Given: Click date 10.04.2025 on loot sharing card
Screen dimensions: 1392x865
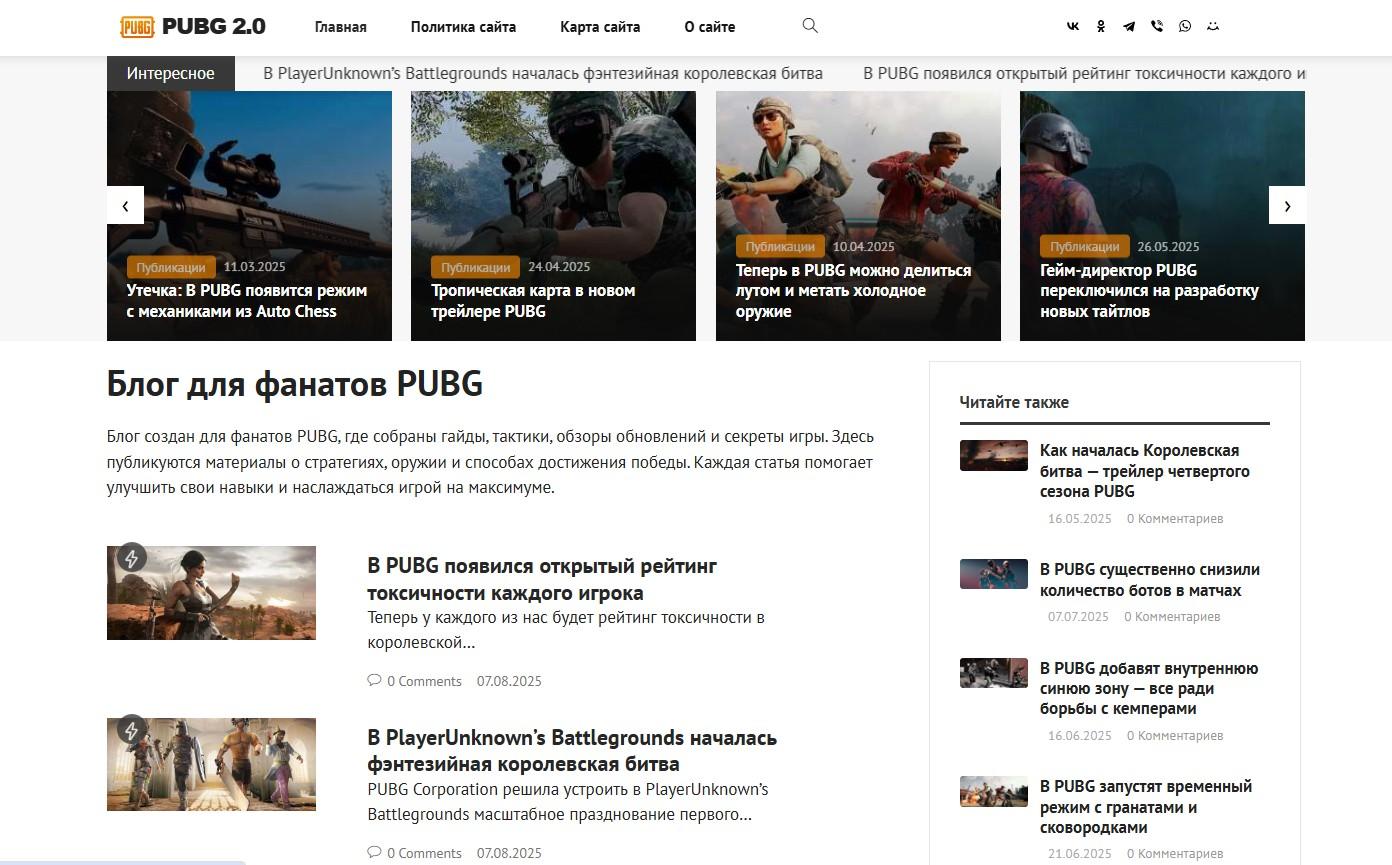Looking at the screenshot, I should 864,246.
